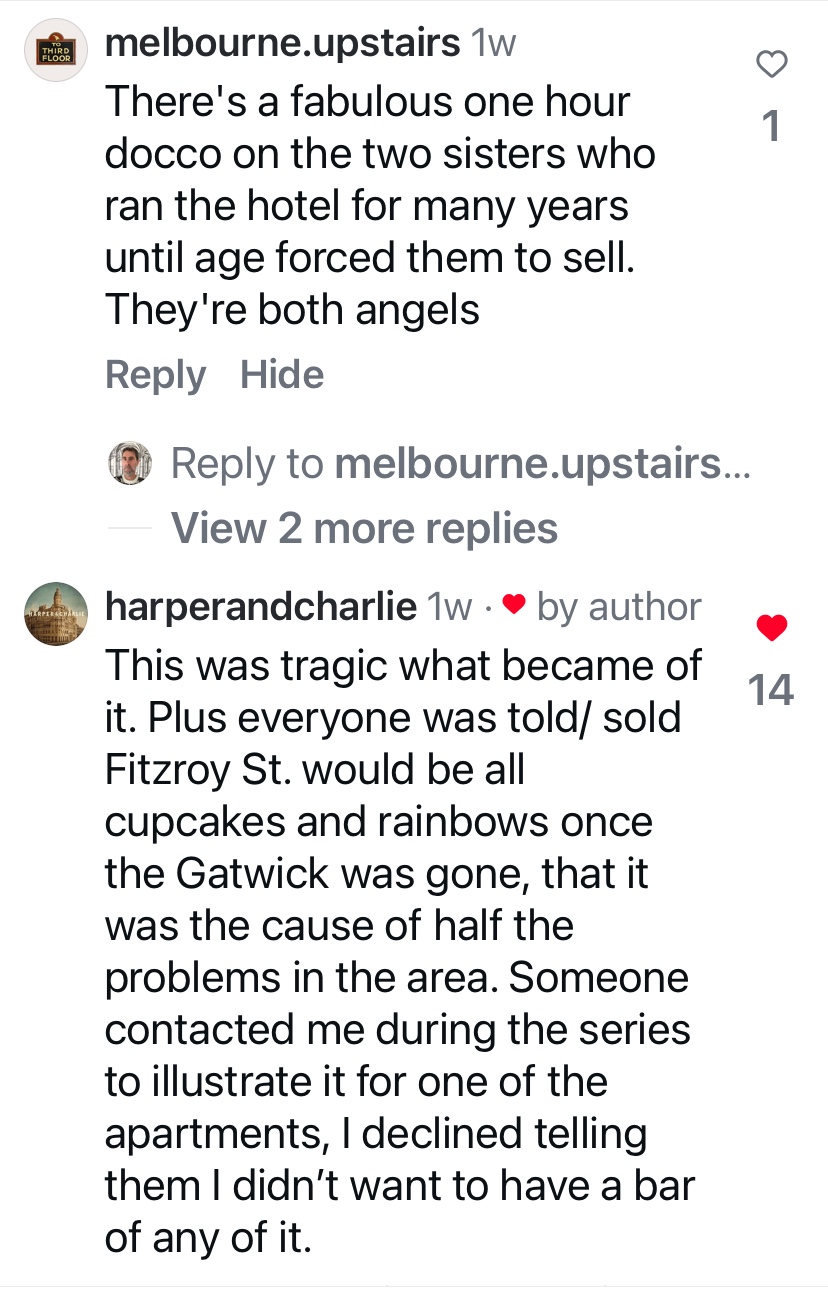Expand View 2 more replies
The width and height of the screenshot is (828, 1300).
364,527
